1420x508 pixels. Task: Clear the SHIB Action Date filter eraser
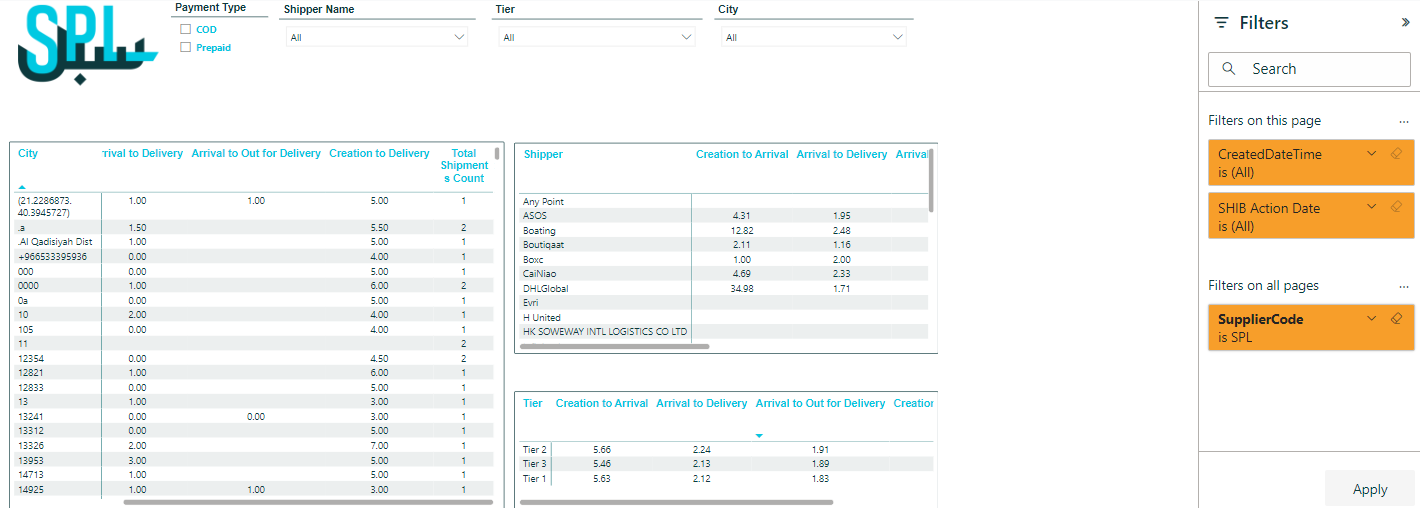click(1397, 207)
